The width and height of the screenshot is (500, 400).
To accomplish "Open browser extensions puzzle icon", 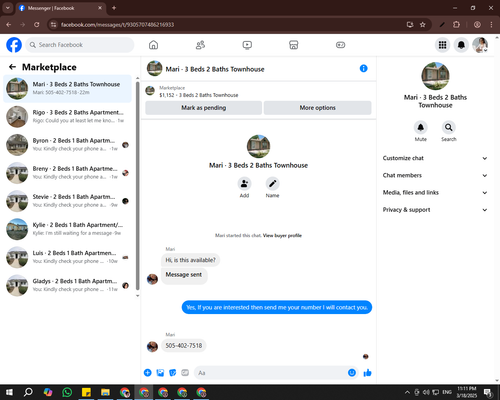I will tap(456, 25).
